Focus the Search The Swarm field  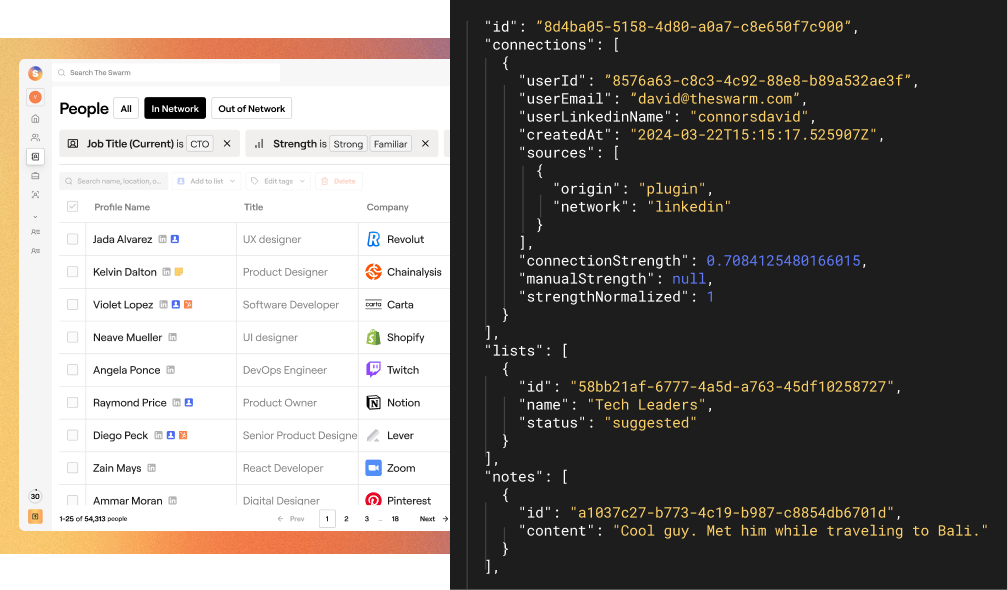(x=166, y=73)
